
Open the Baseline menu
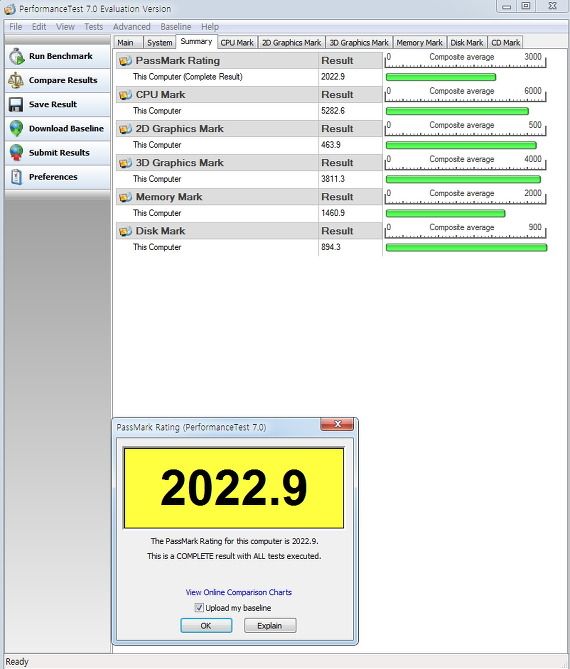[x=176, y=26]
